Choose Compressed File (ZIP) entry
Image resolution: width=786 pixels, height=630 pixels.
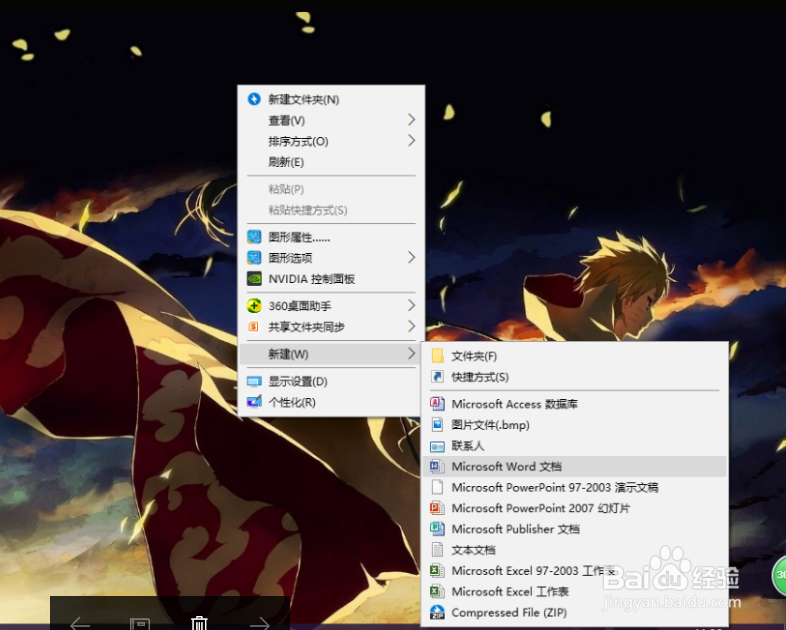click(574, 612)
